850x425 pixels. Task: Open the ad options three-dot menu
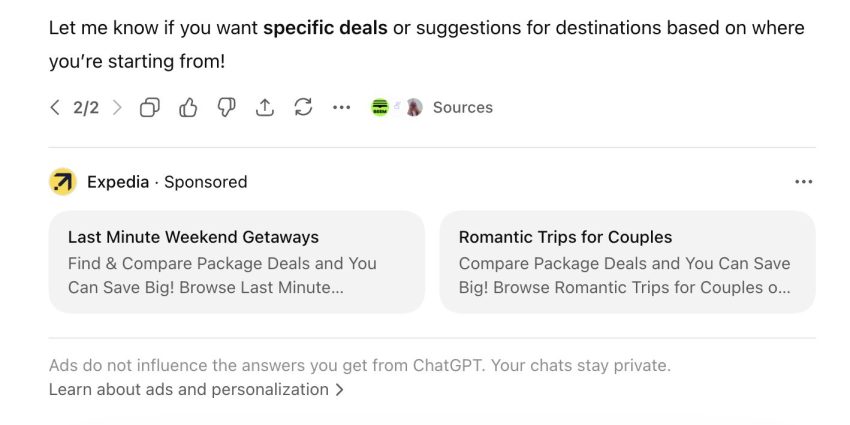pyautogui.click(x=803, y=182)
